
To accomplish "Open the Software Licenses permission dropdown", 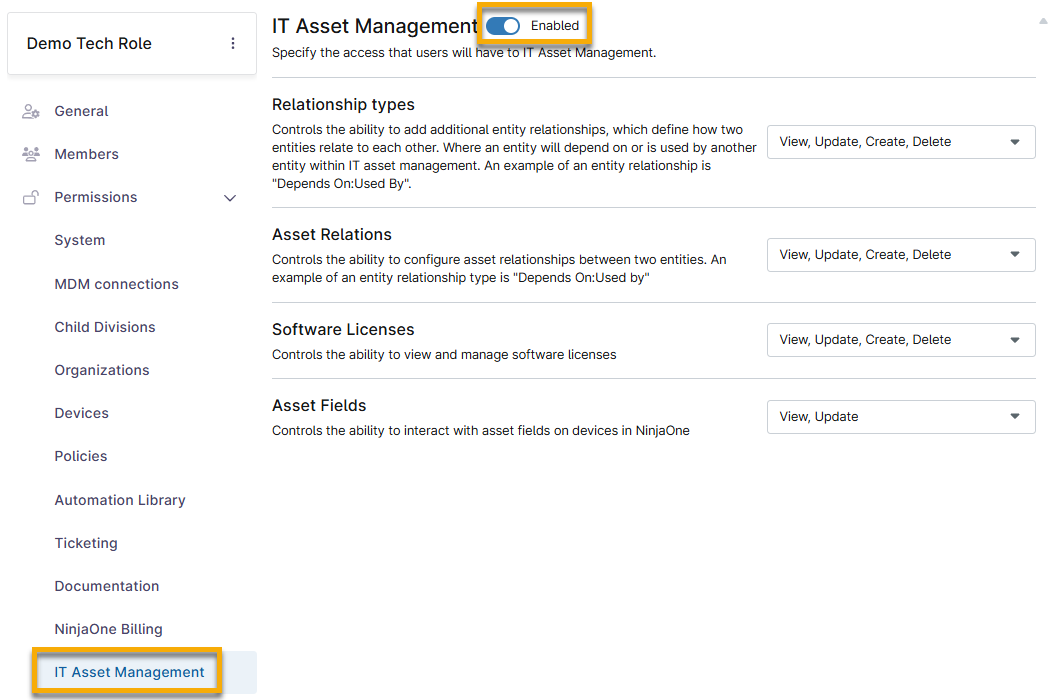I will pyautogui.click(x=900, y=340).
